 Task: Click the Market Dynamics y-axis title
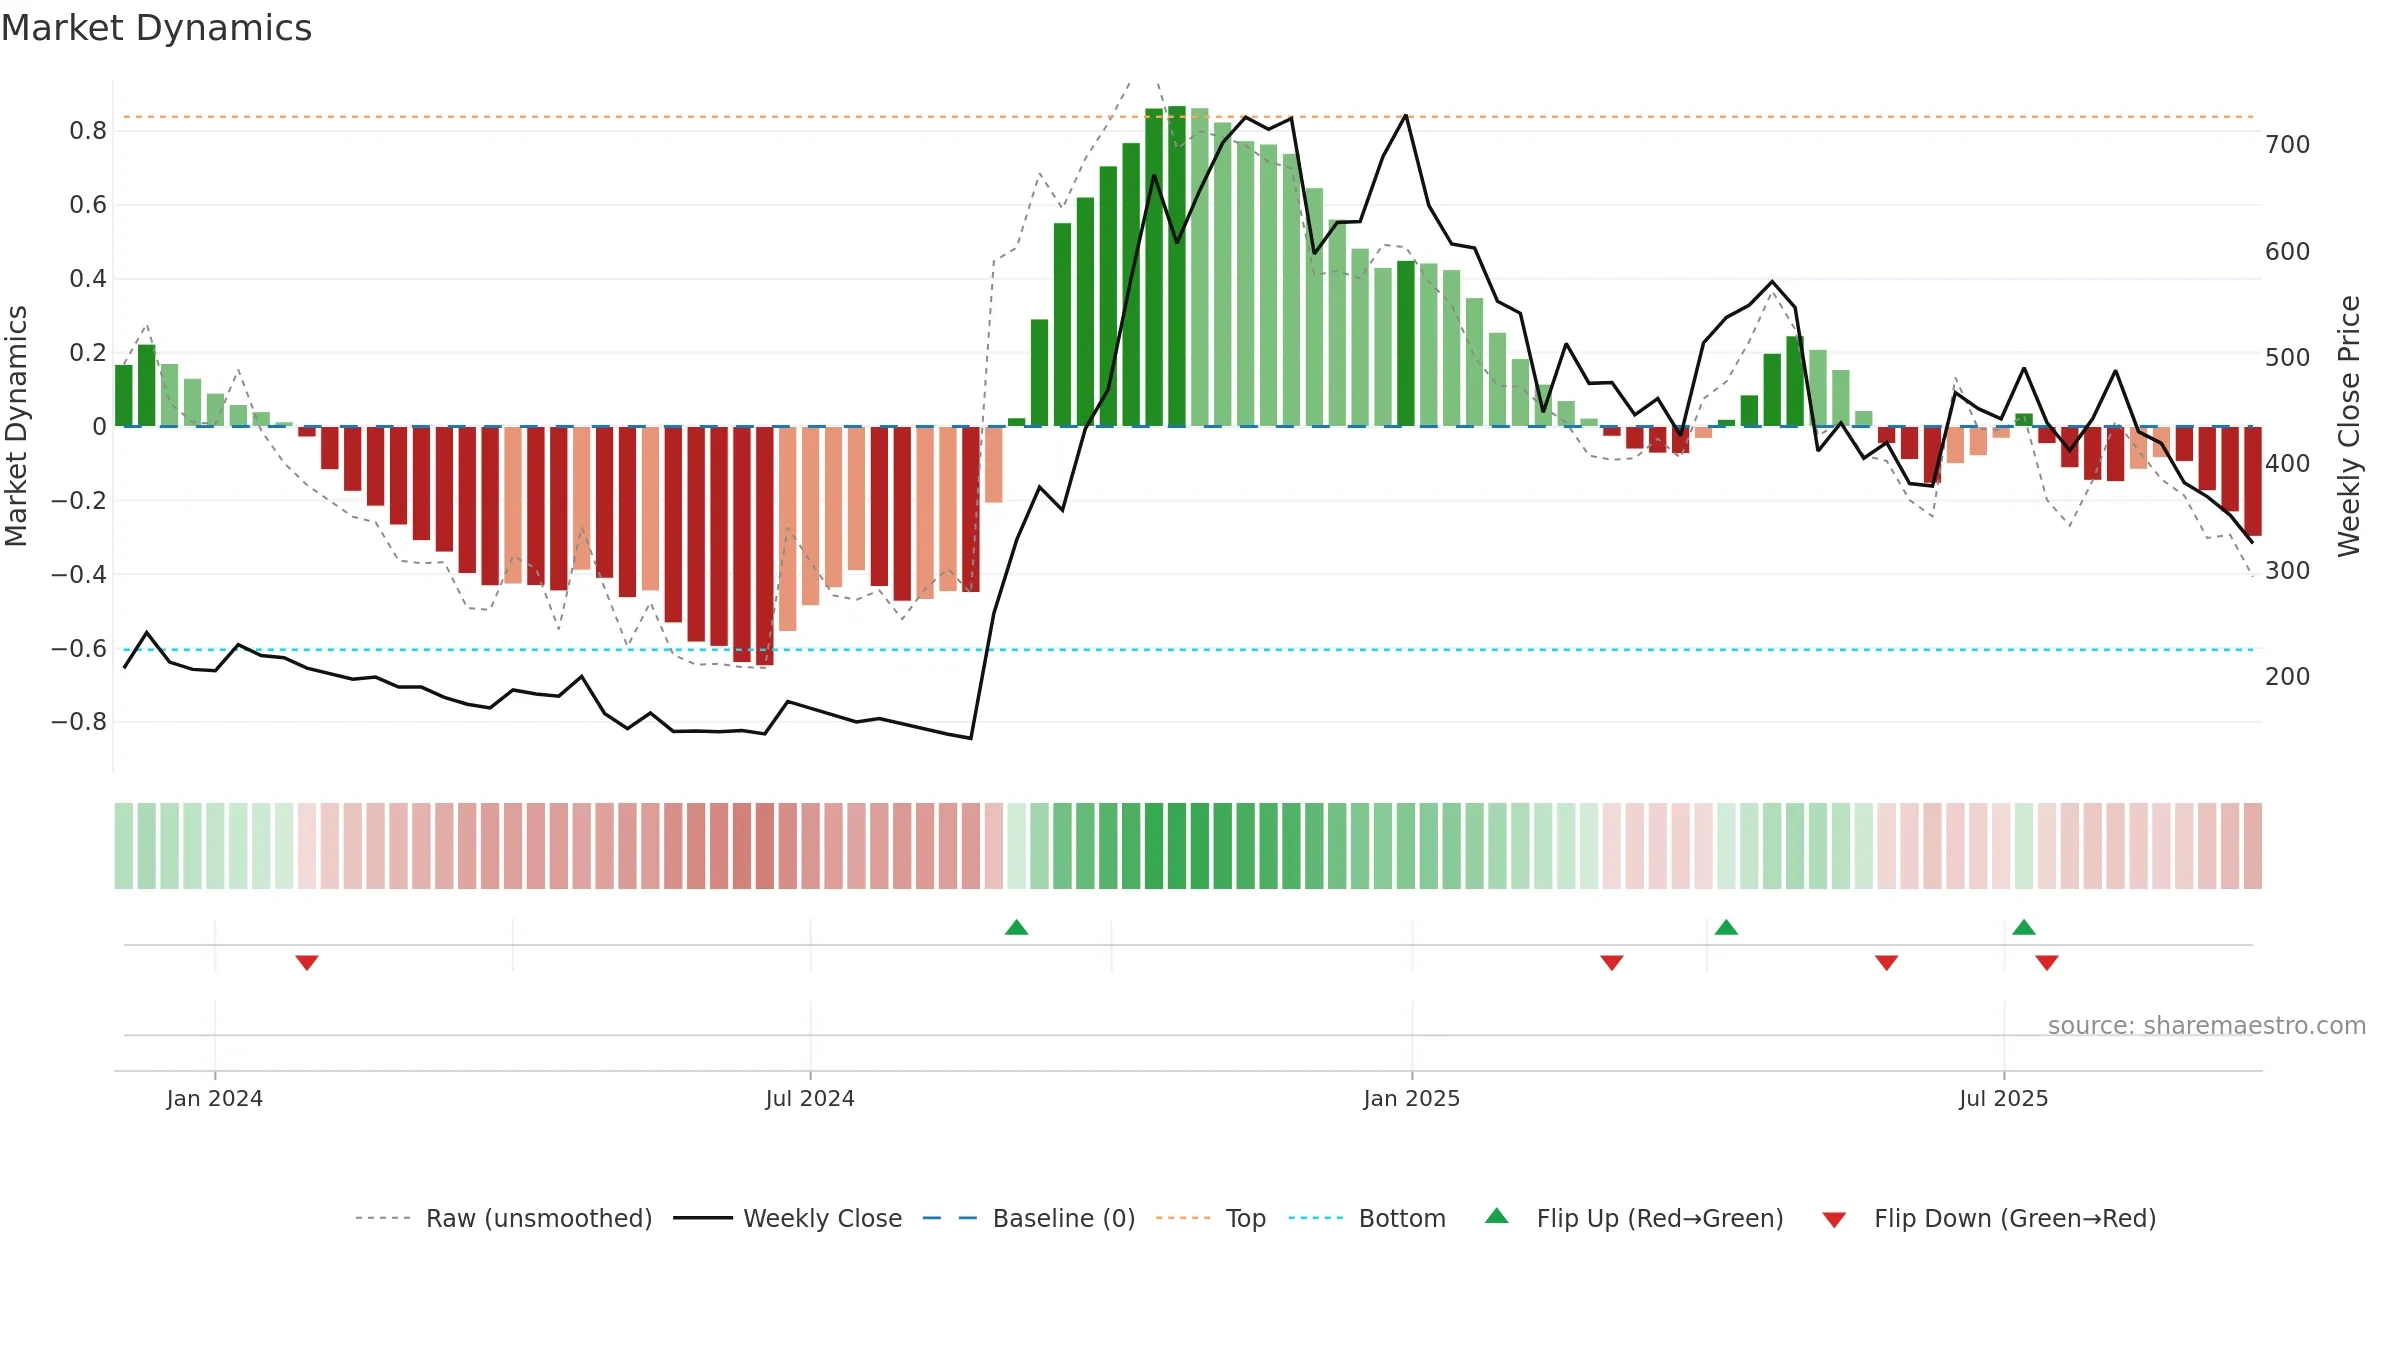[16, 426]
